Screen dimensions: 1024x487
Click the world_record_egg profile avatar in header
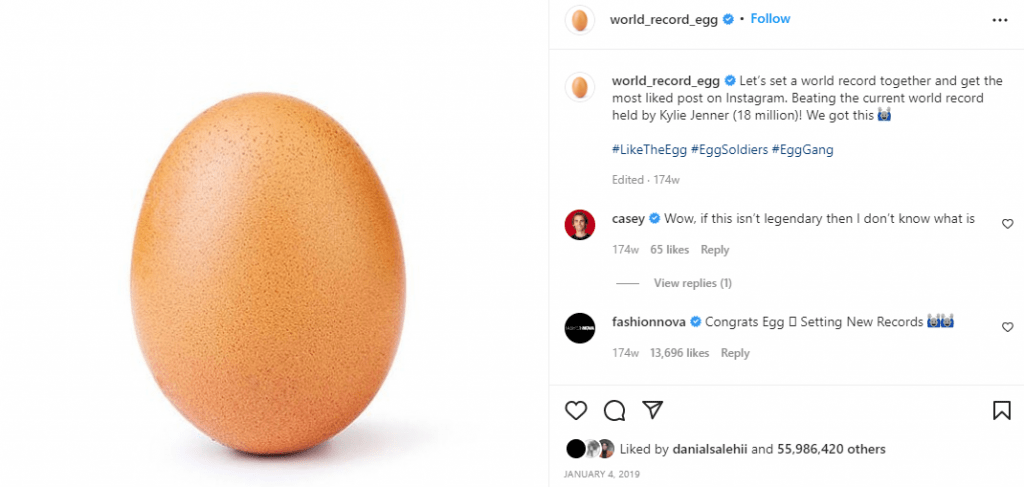[x=580, y=20]
